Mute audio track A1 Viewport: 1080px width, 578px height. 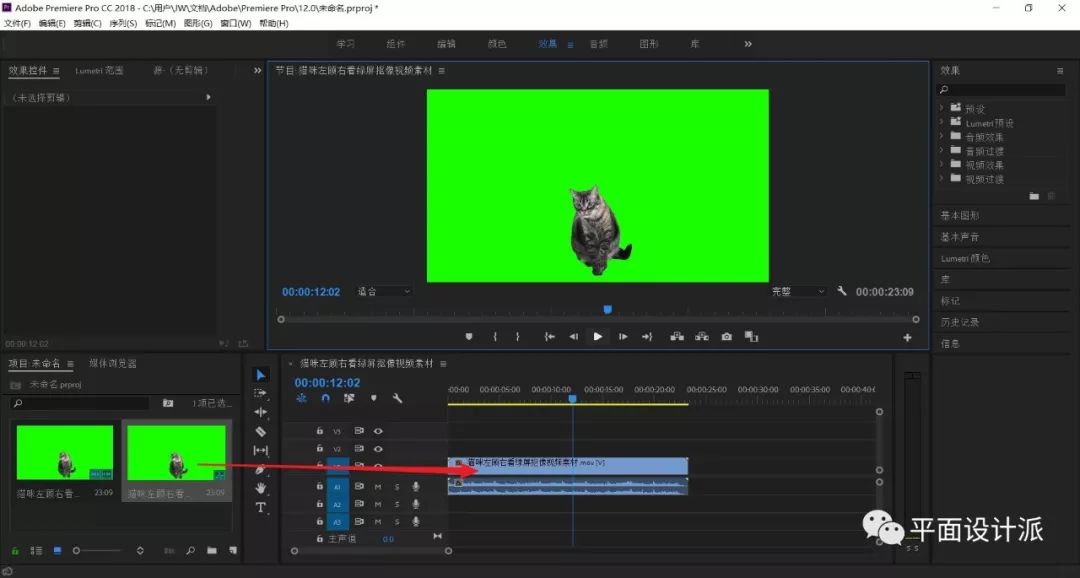[x=378, y=487]
